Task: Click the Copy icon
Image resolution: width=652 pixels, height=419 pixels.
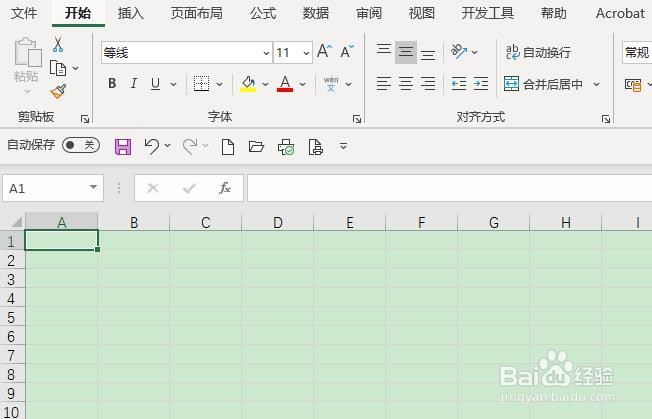Action: pos(58,68)
